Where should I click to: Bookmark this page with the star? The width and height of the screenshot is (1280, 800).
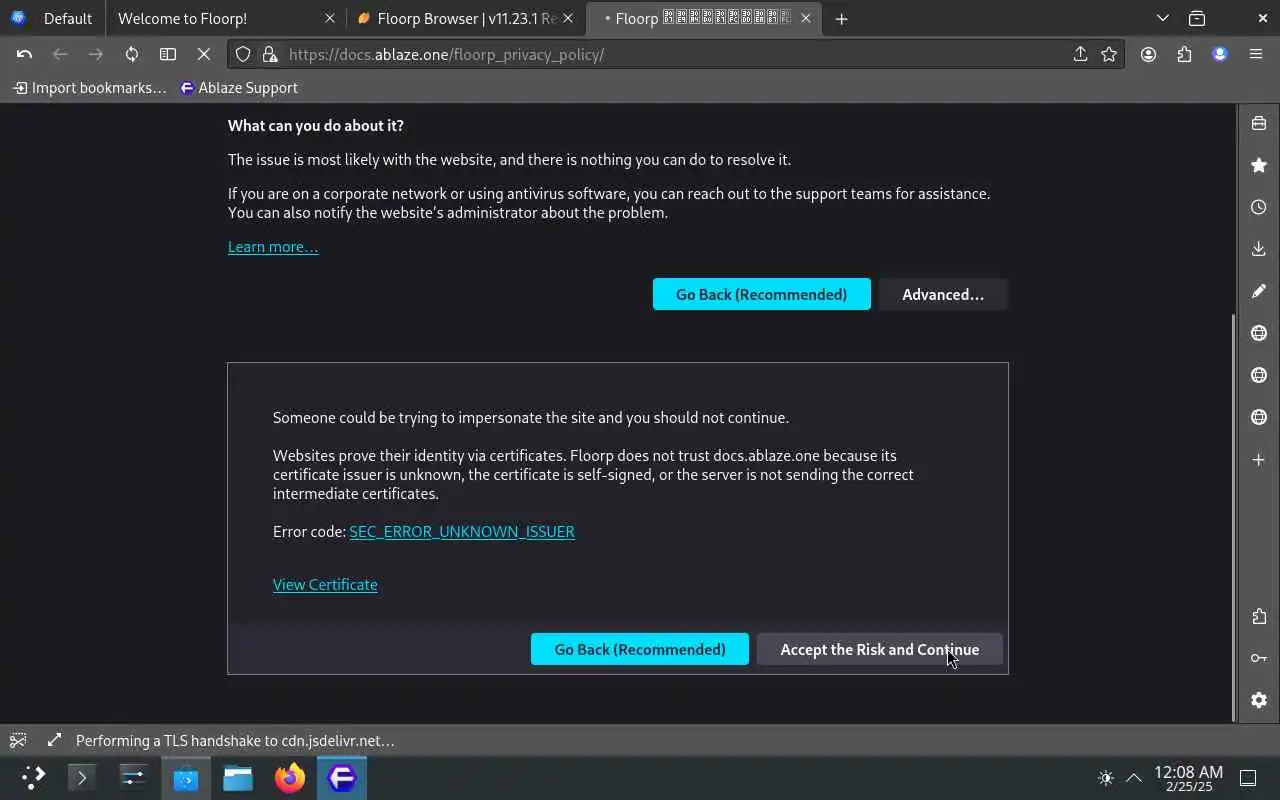(x=1109, y=54)
